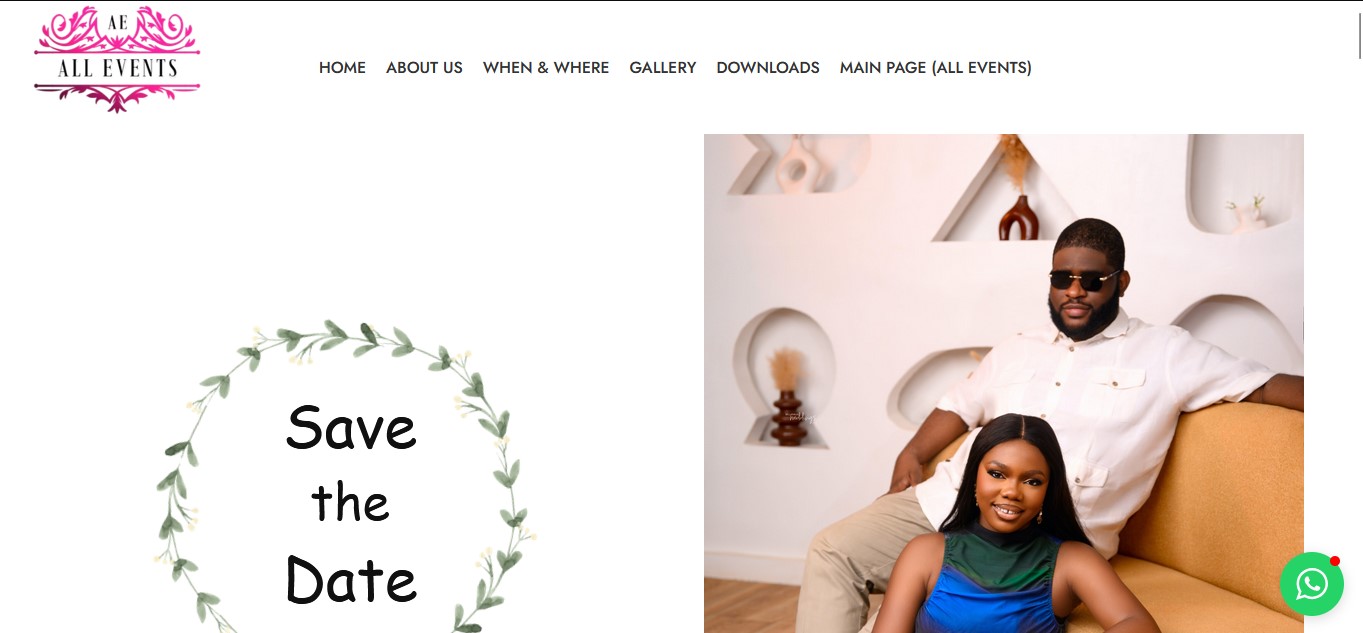This screenshot has height=633, width=1363.
Task: Open the ABOUT US menu item
Action: click(424, 68)
